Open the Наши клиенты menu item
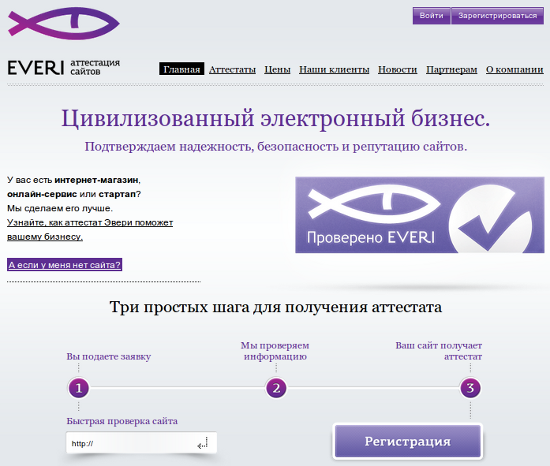This screenshot has height=466, width=550. 334,69
